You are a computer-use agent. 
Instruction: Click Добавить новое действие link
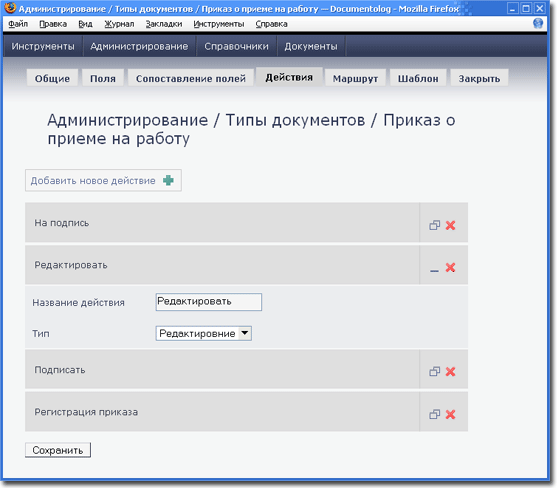click(93, 181)
